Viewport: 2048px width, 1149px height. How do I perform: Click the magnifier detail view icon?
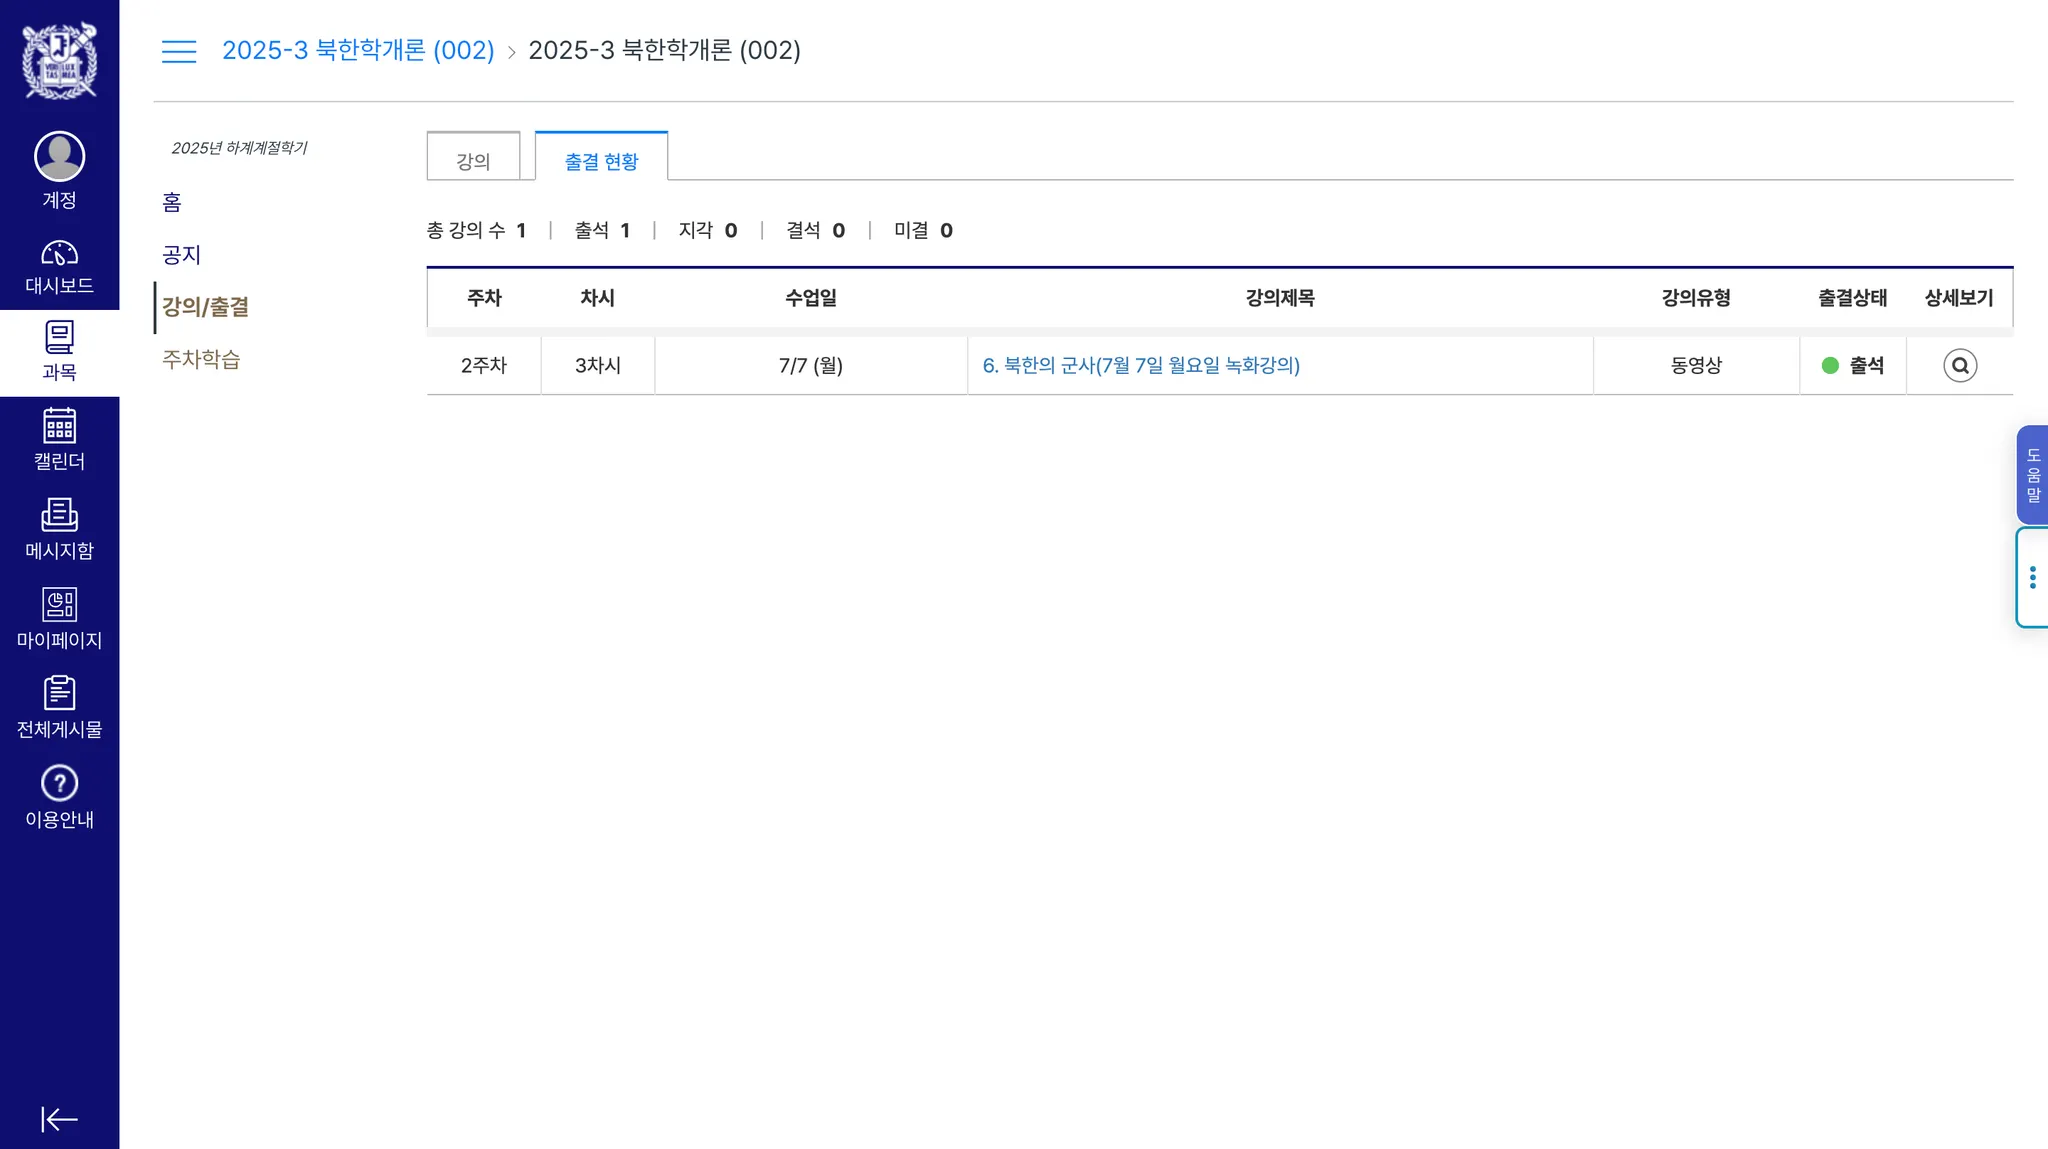[x=1959, y=366]
